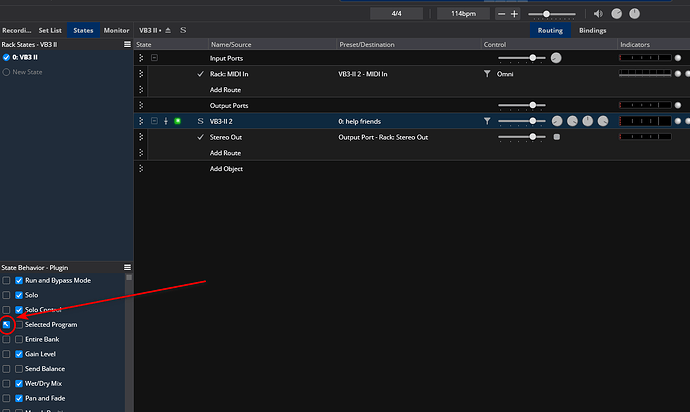The height and width of the screenshot is (412, 690).
Task: Switch to the Routing tab
Action: [x=550, y=30]
